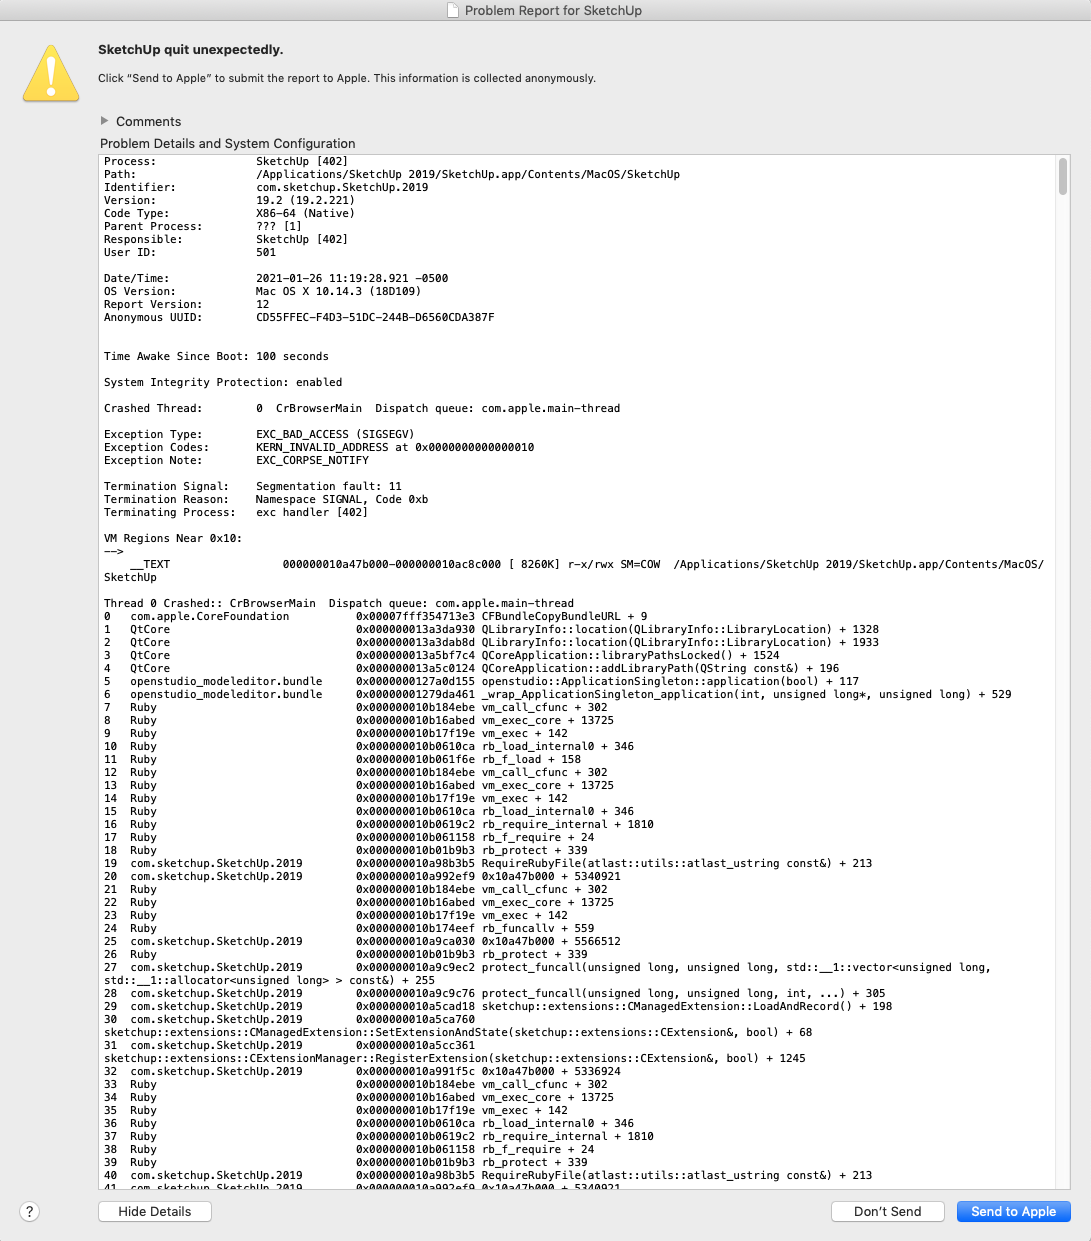1091x1241 pixels.
Task: Click Terminating Process exc handler line
Action: click(x=236, y=512)
